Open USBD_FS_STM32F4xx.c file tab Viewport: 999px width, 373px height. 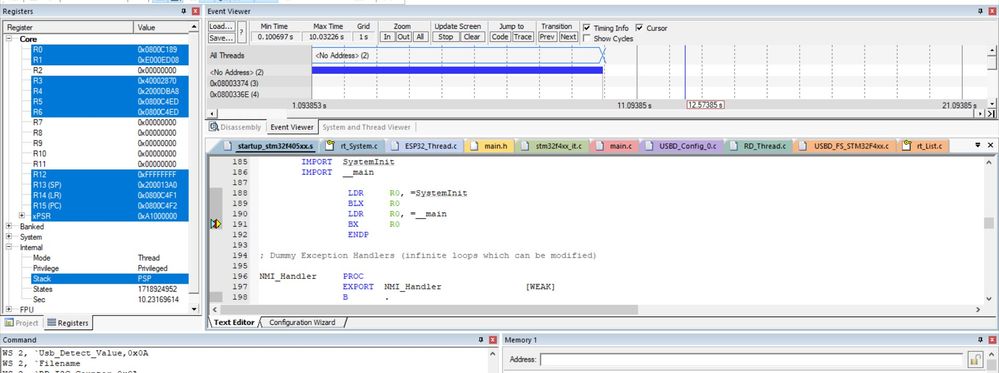(x=845, y=146)
